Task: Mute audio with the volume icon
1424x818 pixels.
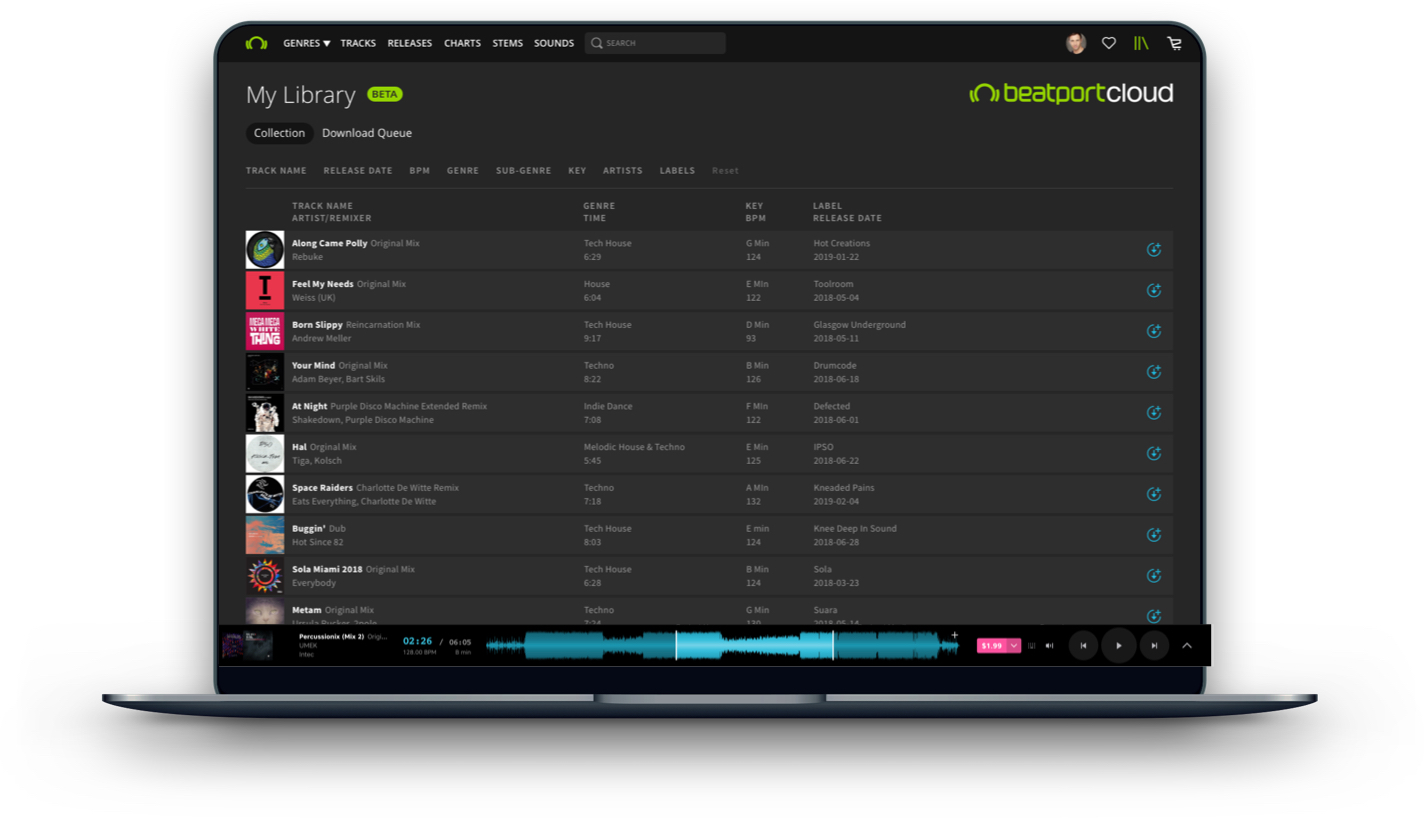Action: coord(1049,645)
